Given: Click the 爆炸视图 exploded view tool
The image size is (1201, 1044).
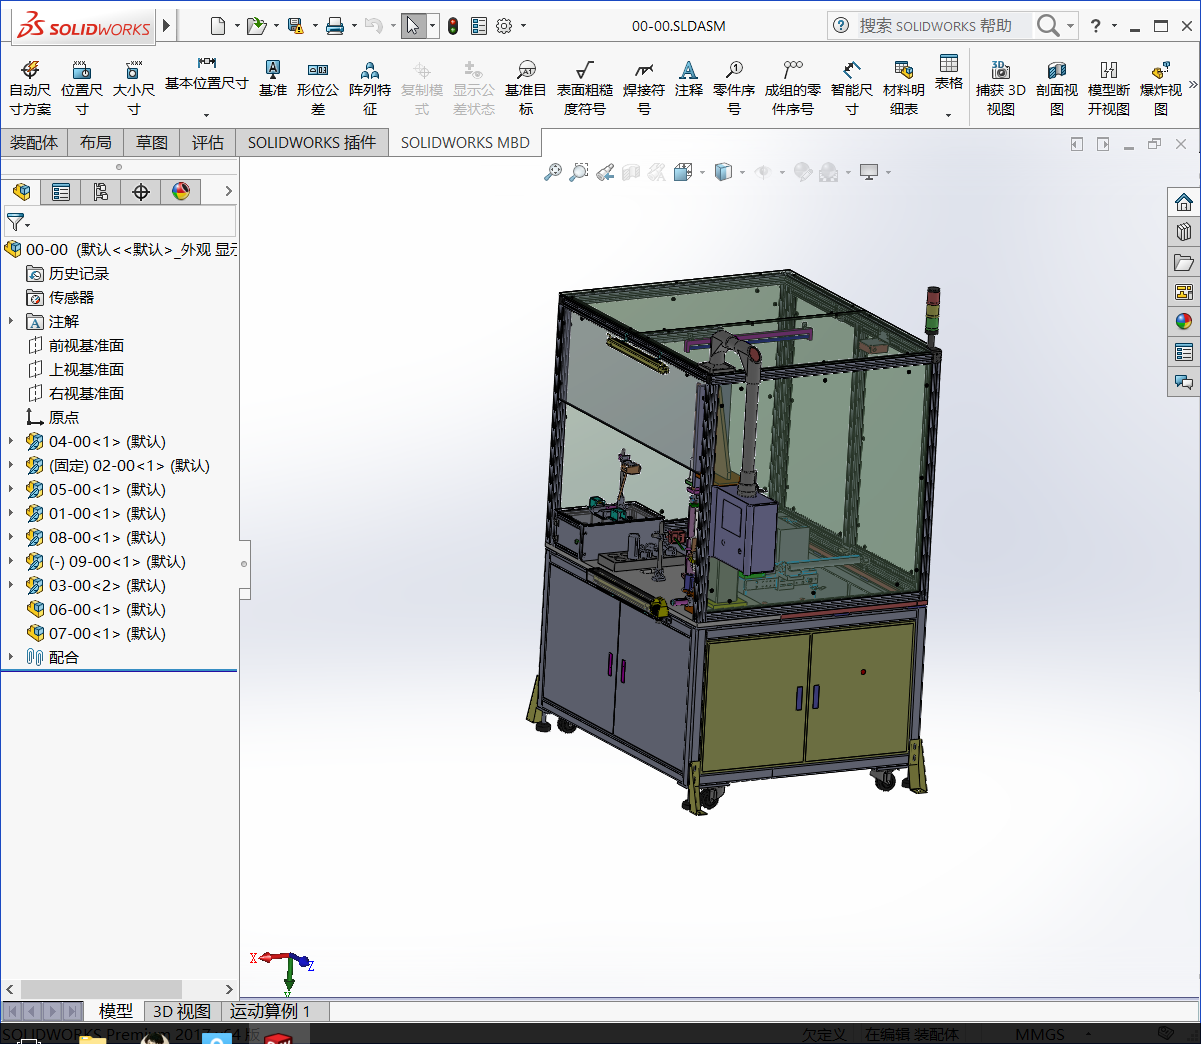Looking at the screenshot, I should click(1161, 89).
